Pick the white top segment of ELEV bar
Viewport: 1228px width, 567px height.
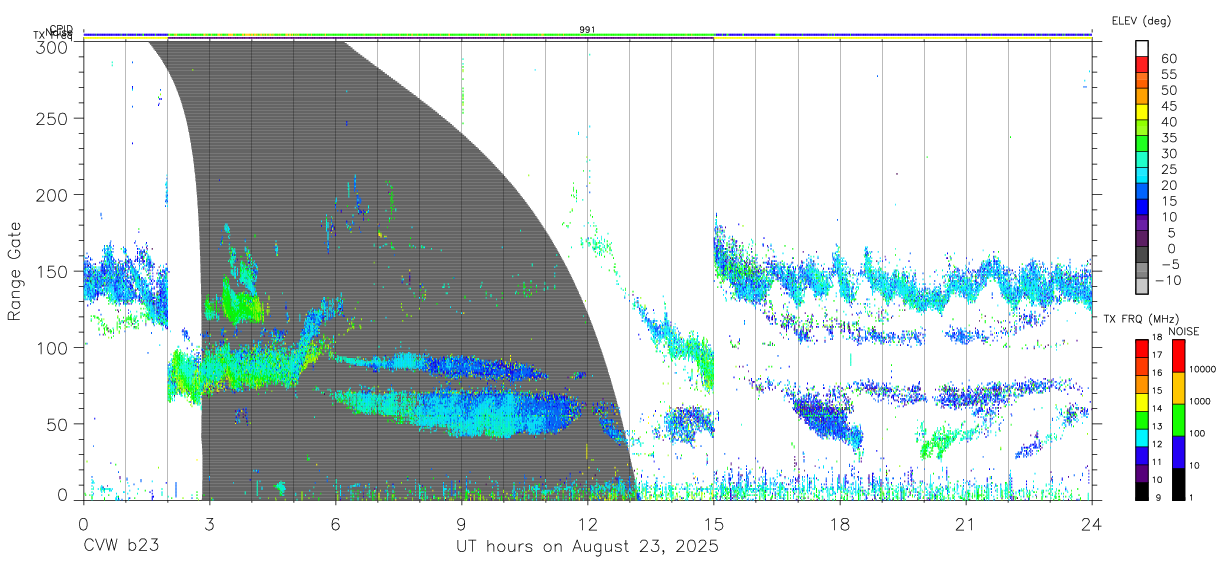point(1142,49)
